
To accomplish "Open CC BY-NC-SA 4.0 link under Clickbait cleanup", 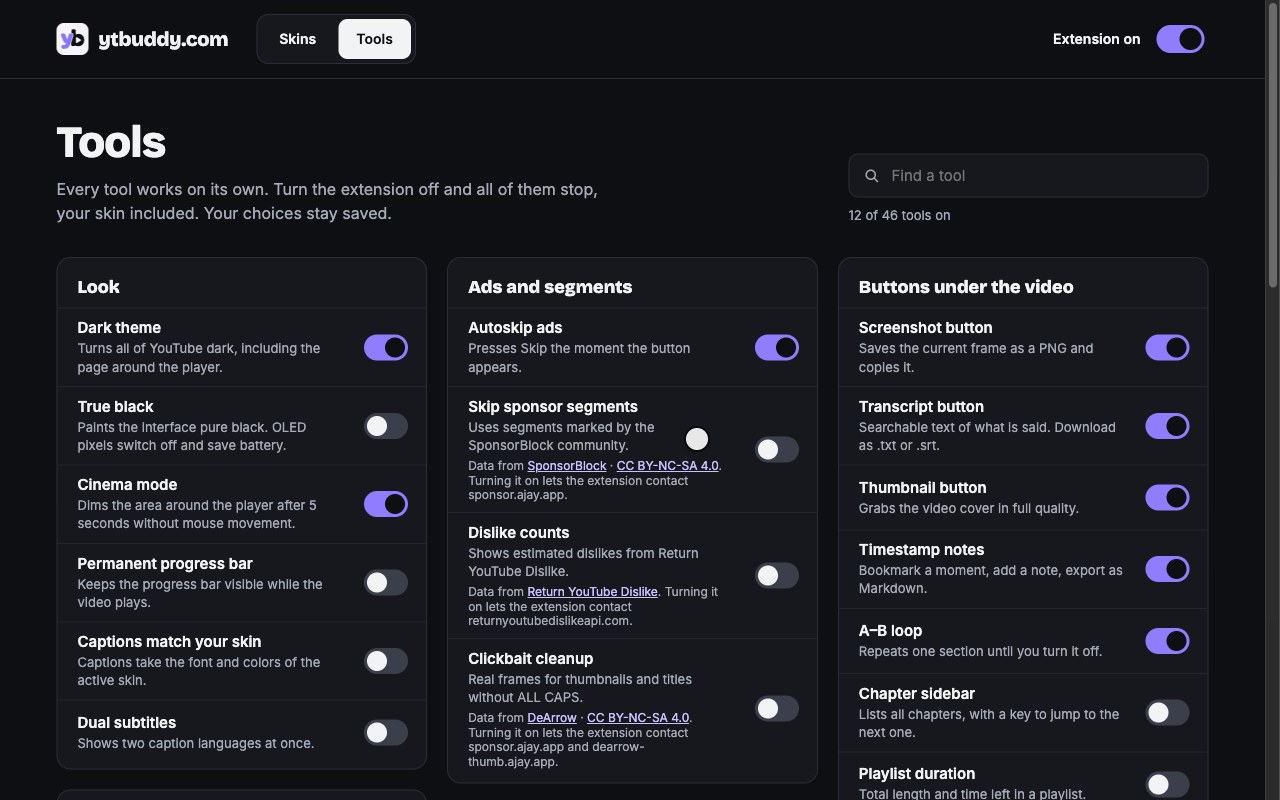I will [638, 718].
